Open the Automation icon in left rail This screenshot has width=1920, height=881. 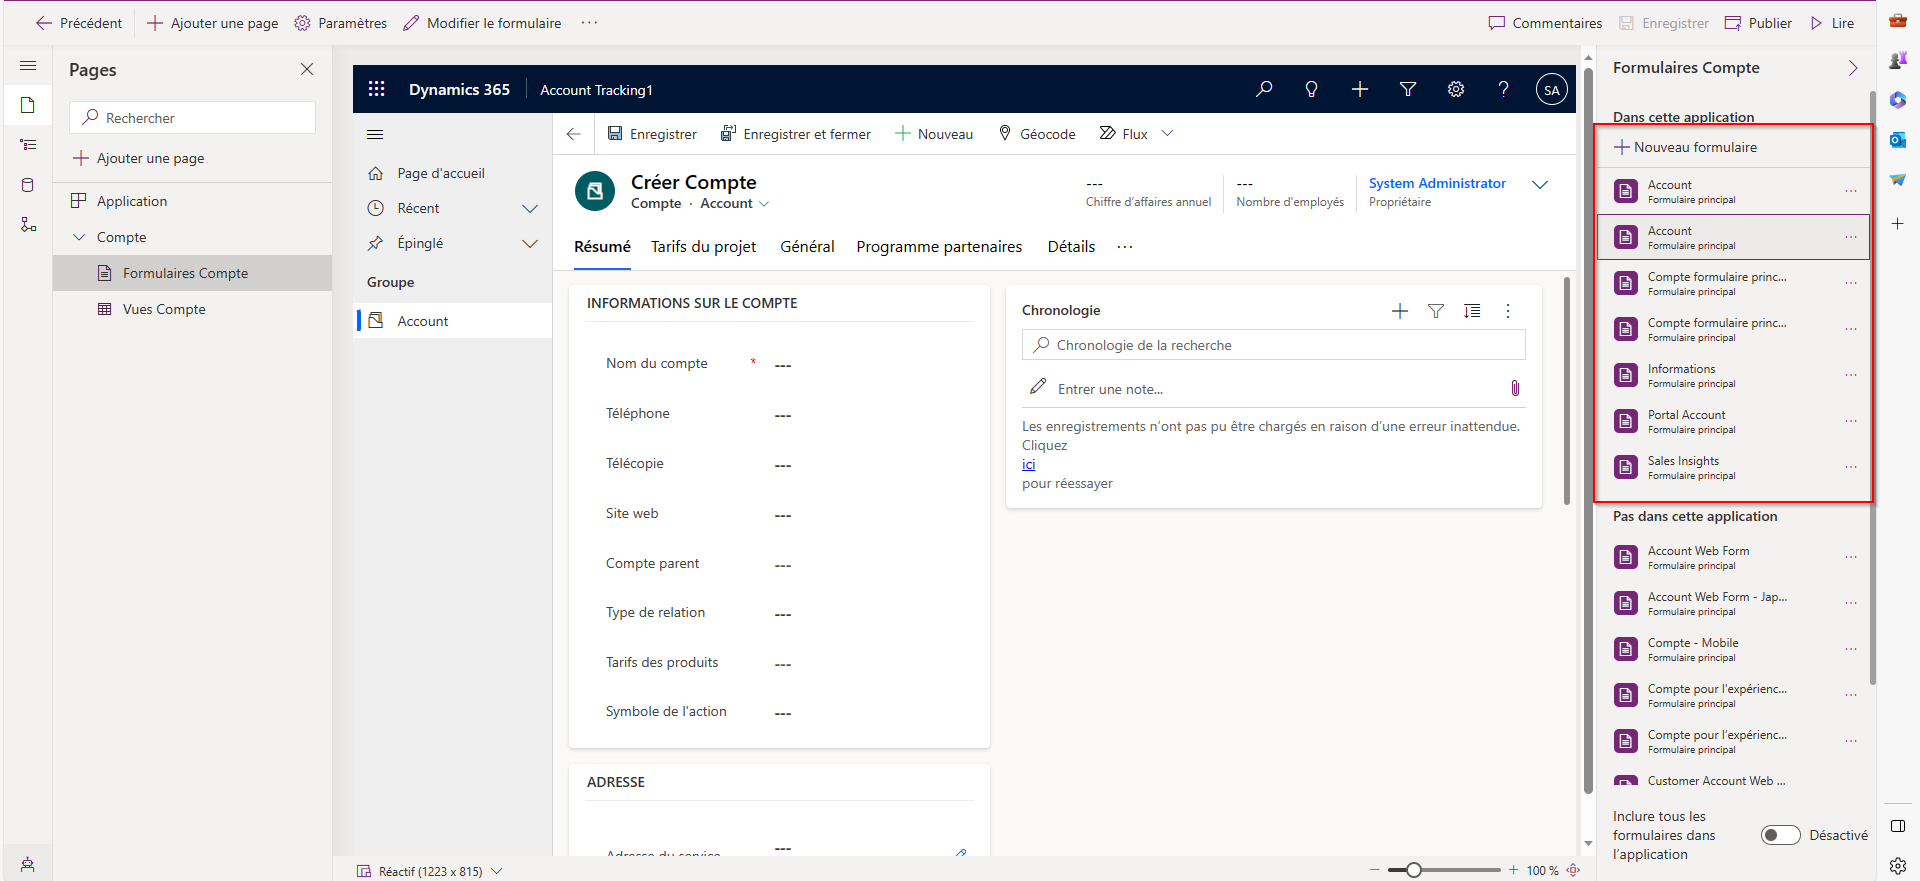tap(28, 225)
